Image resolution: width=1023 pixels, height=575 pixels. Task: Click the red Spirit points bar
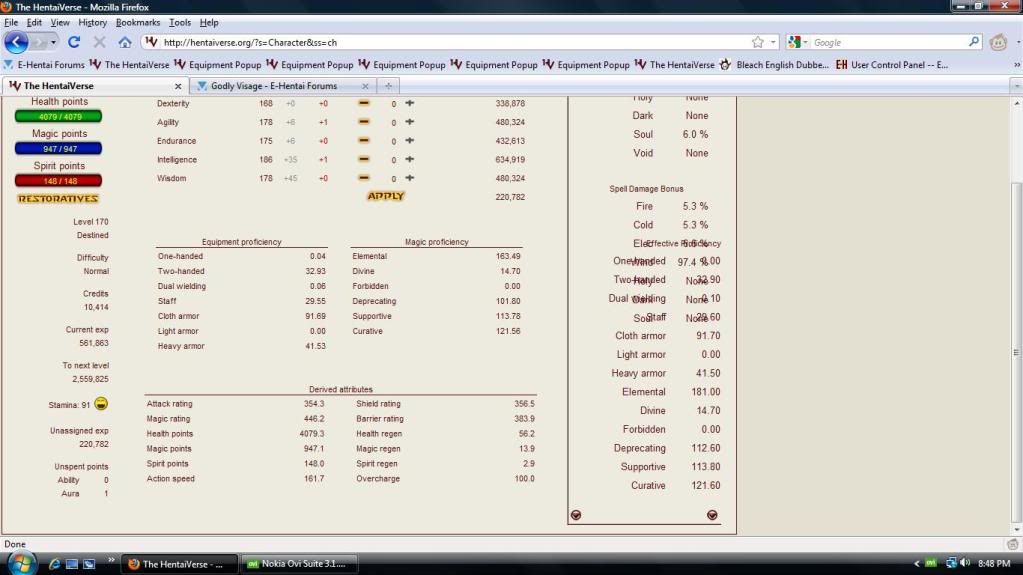(58, 181)
